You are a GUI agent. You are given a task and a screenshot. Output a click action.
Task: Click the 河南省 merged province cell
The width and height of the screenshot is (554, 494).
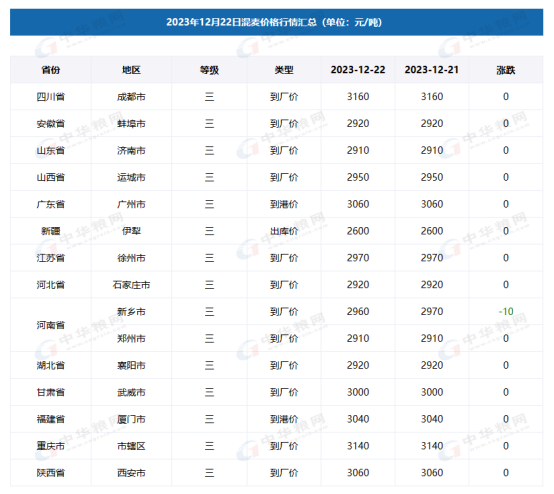pos(51,325)
